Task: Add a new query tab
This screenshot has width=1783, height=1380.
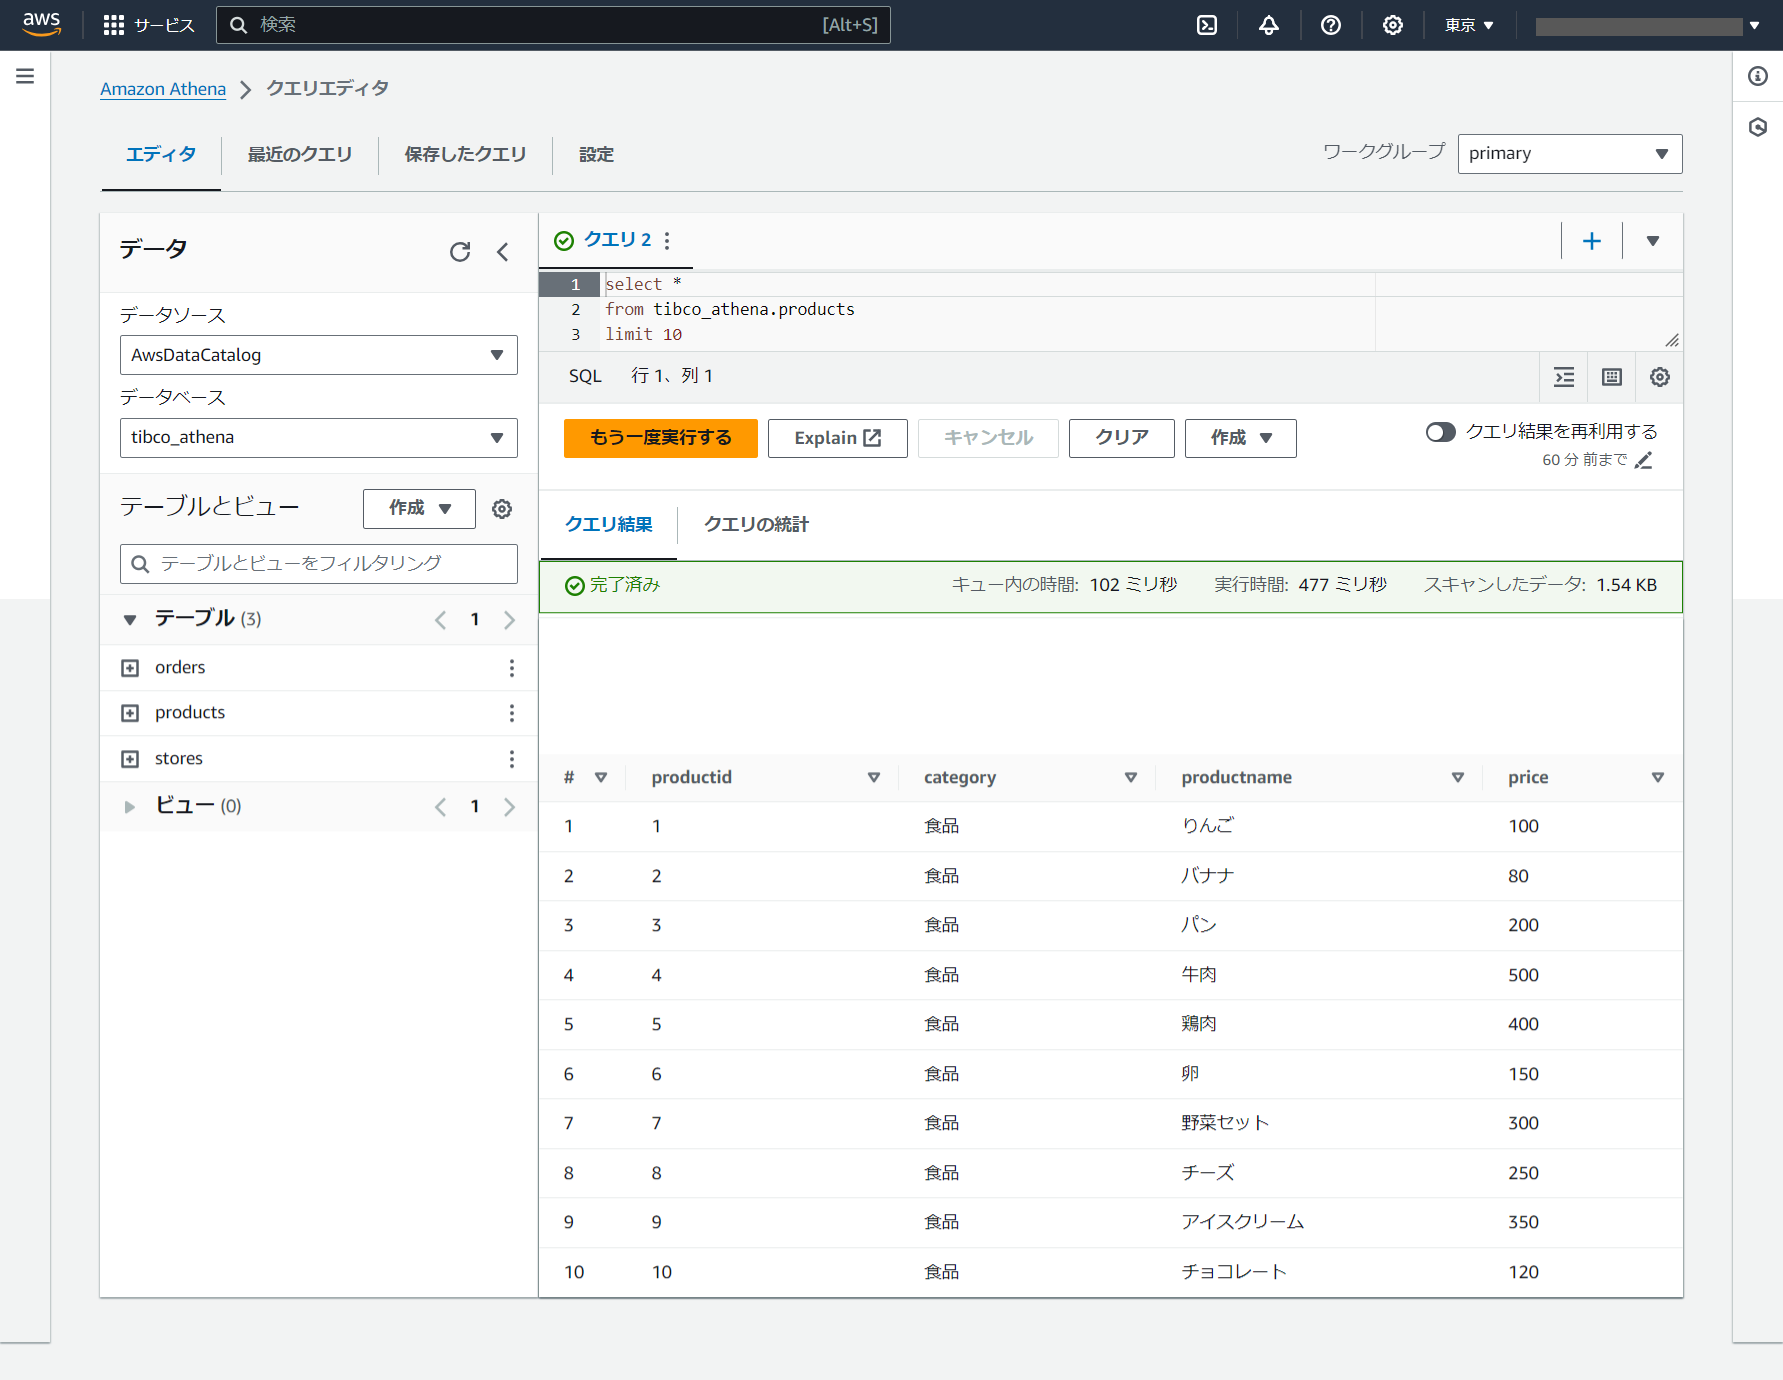Action: pos(1592,241)
